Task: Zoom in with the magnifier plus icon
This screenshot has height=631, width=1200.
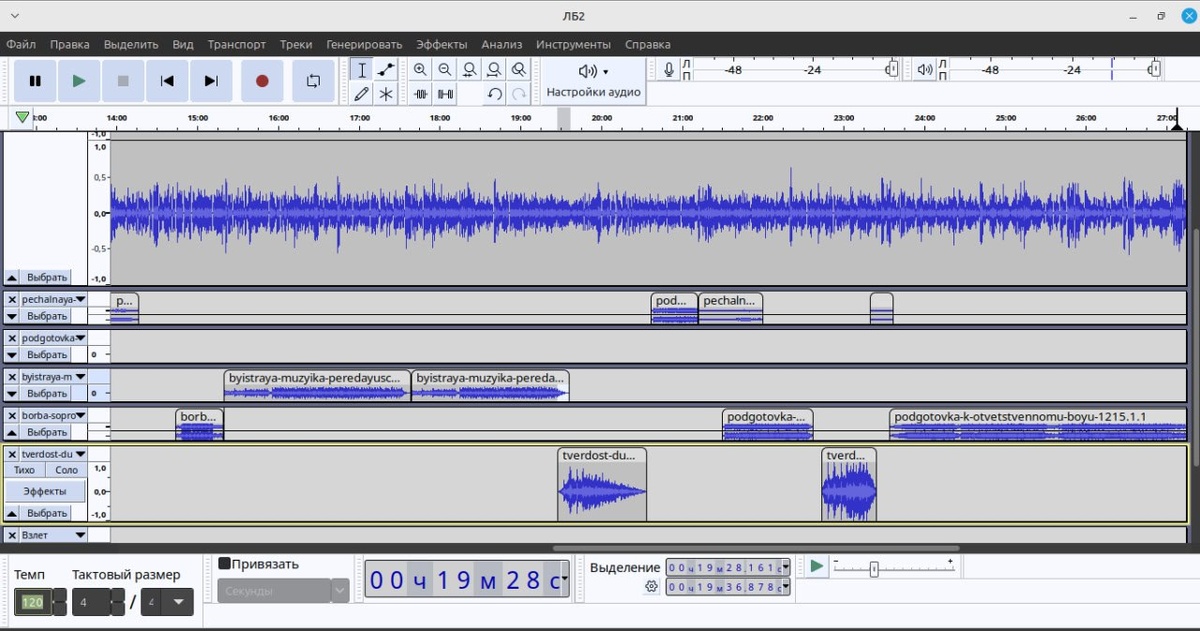Action: click(x=420, y=70)
